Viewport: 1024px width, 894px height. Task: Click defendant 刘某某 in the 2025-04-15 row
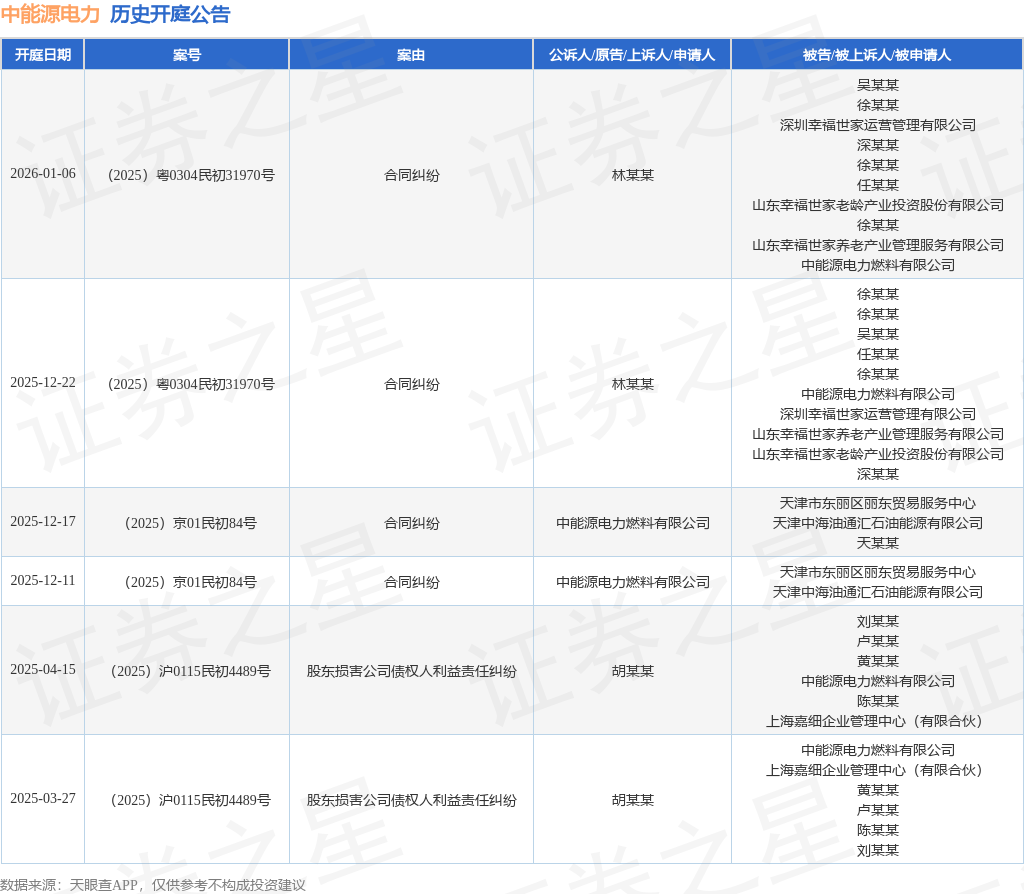[x=878, y=621]
